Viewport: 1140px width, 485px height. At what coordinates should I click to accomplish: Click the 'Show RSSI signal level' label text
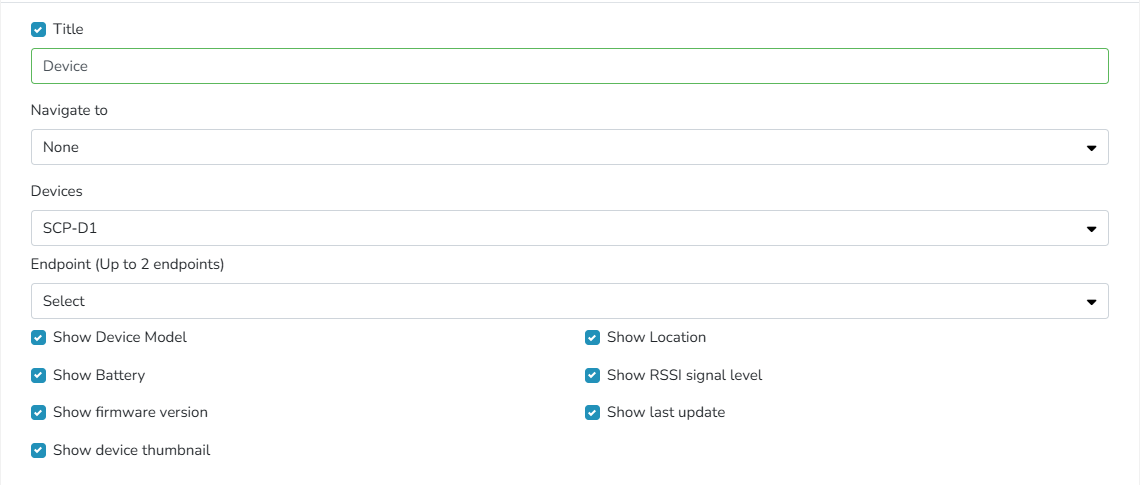tap(684, 376)
